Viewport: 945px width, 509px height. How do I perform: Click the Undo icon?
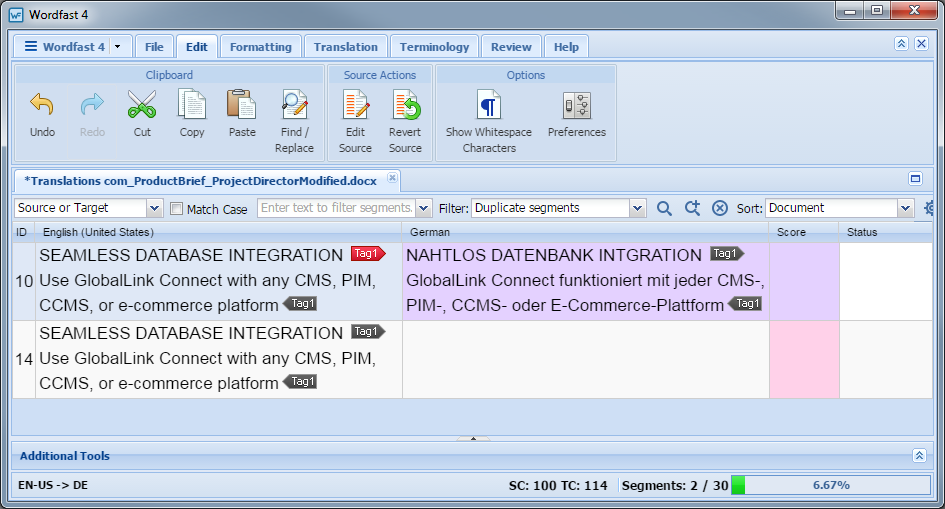pos(42,105)
